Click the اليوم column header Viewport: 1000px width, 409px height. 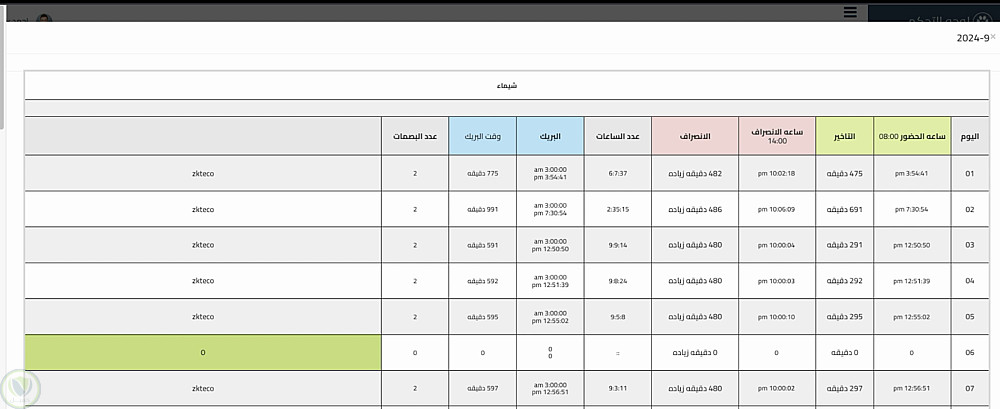[x=969, y=136]
